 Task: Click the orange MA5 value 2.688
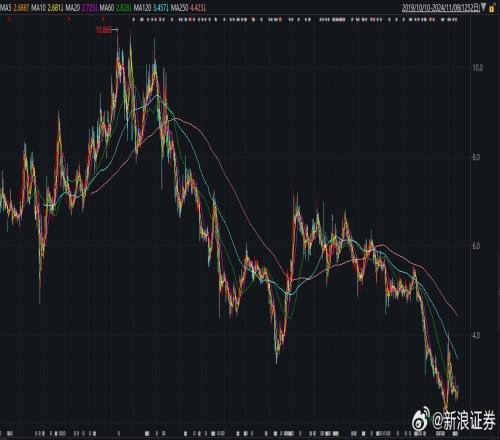click(x=21, y=7)
